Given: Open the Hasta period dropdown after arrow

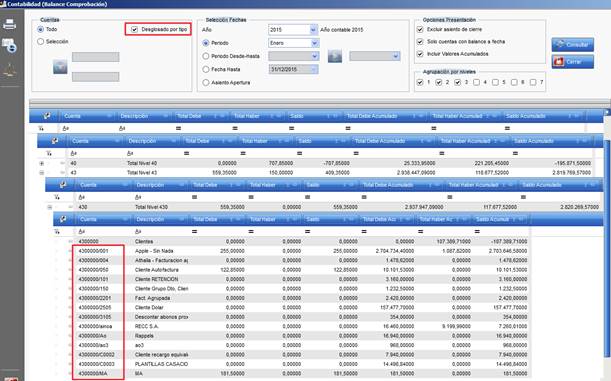Looking at the screenshot, I should tap(396, 56).
